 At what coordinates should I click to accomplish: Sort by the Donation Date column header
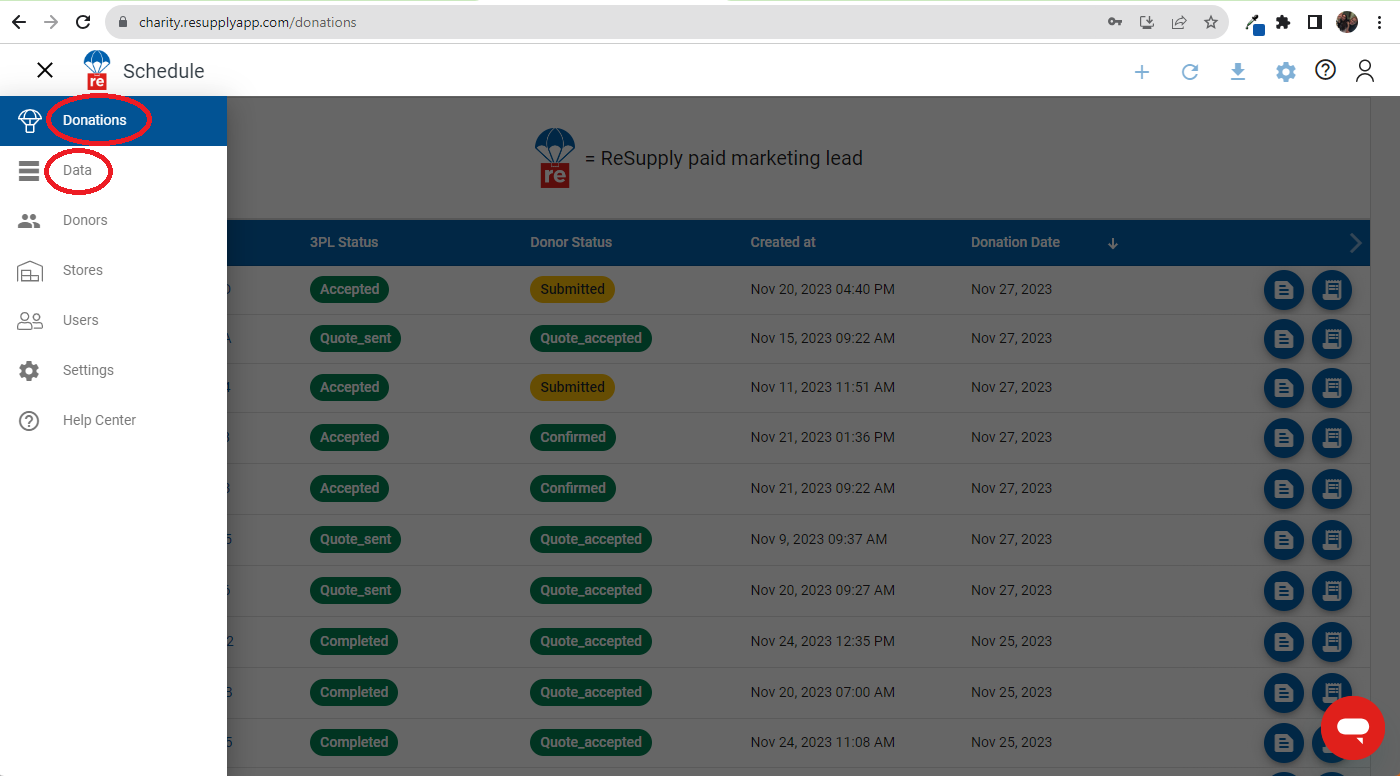(1015, 242)
